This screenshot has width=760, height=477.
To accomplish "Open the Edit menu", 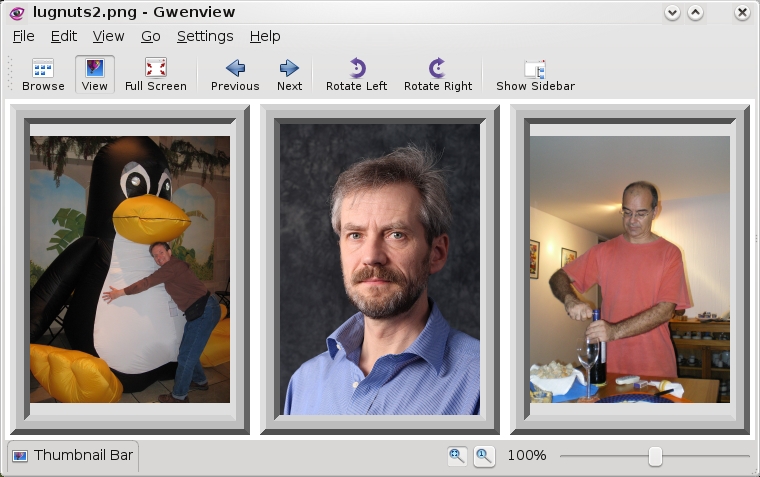I will [x=64, y=36].
